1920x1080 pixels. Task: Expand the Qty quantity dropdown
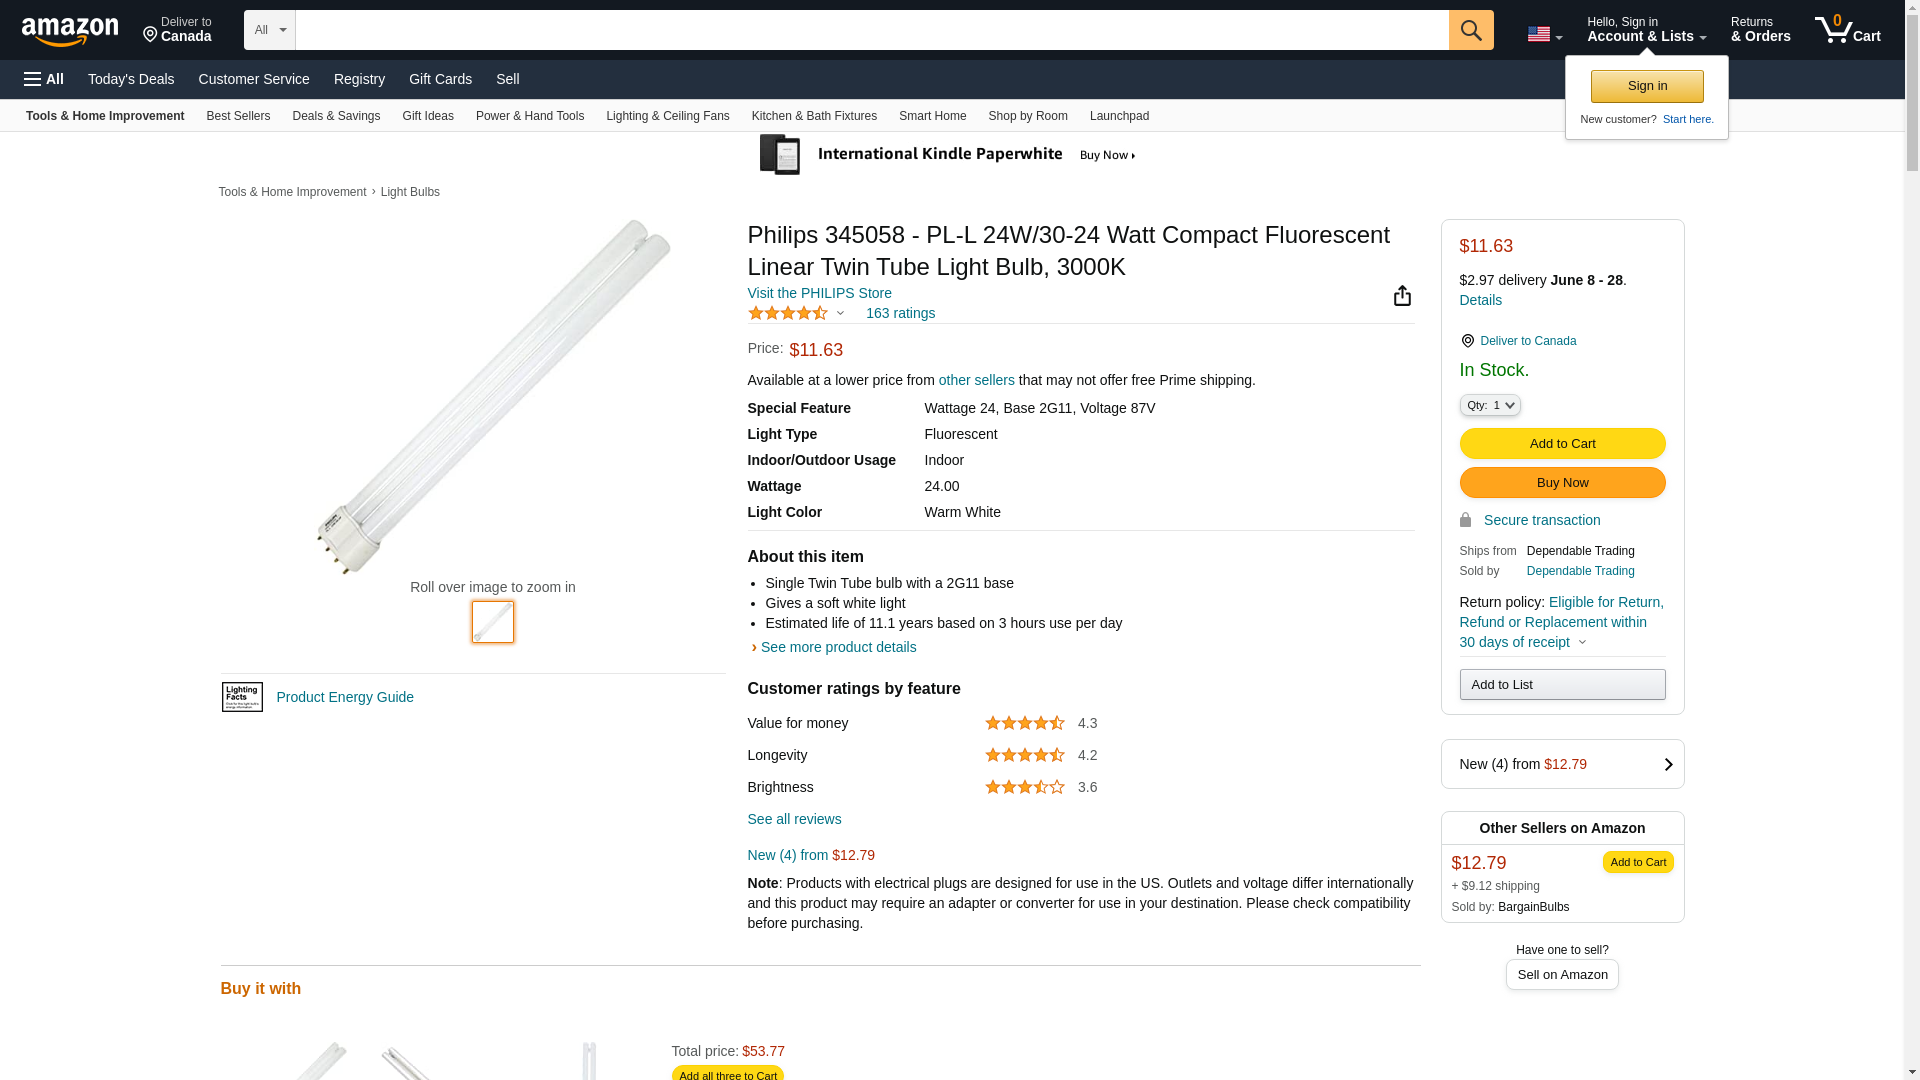point(1489,405)
